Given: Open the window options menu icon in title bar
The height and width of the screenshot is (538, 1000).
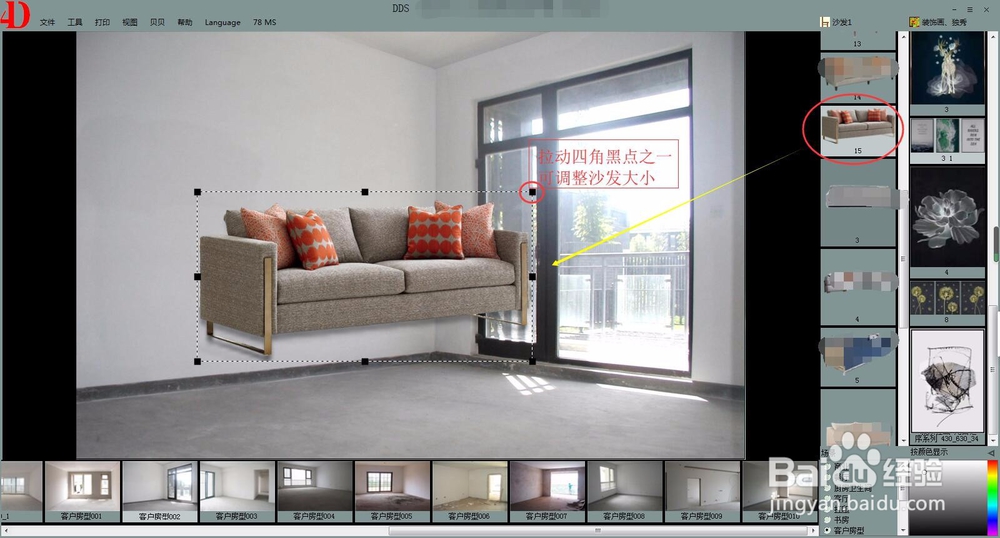Looking at the screenshot, I should (969, 10).
